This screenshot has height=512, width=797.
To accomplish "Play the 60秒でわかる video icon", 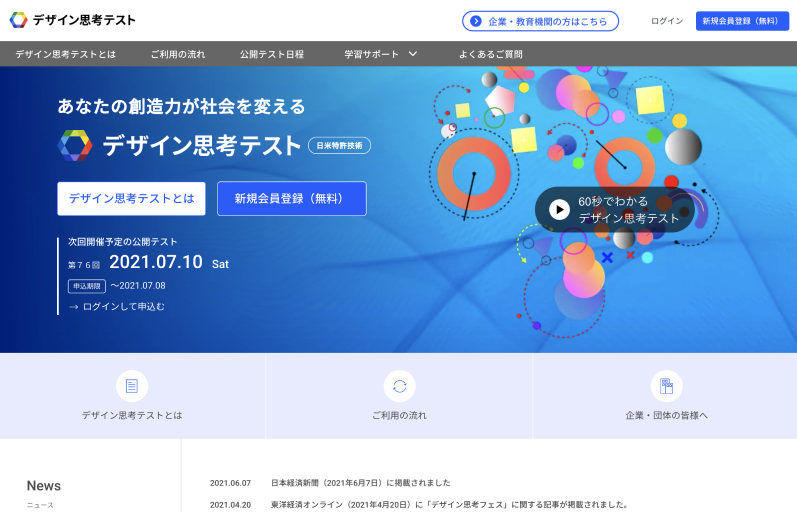I will tap(559, 209).
